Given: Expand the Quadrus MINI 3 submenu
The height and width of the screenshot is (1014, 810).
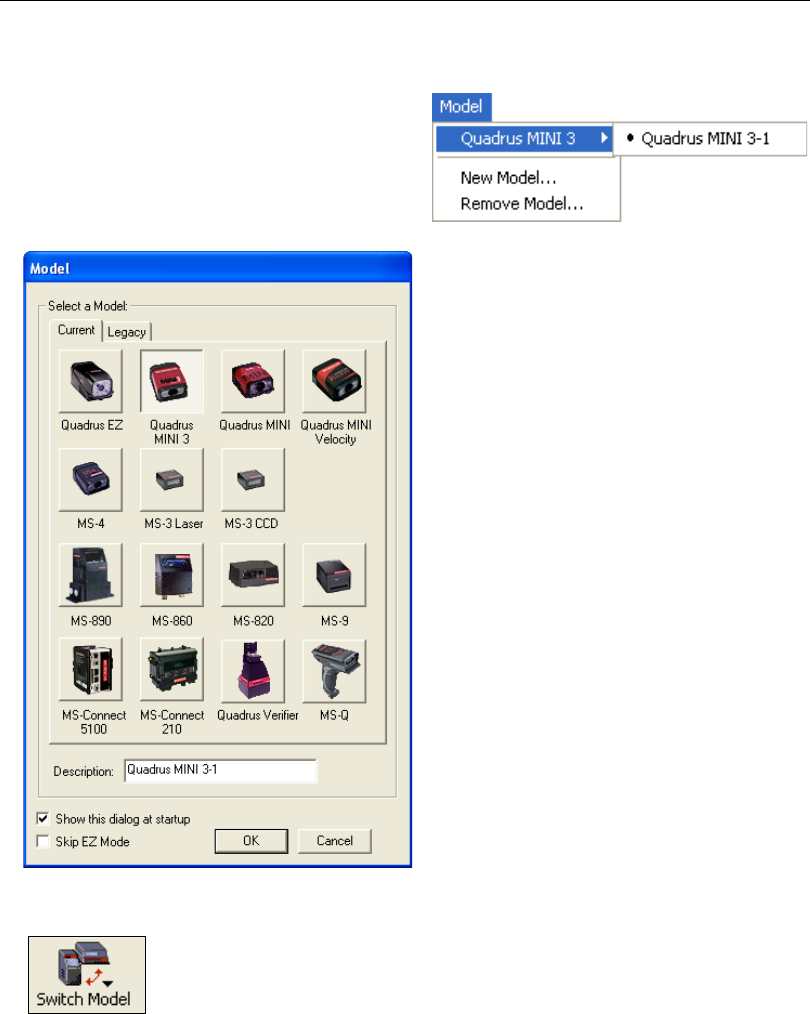Looking at the screenshot, I should [524, 138].
